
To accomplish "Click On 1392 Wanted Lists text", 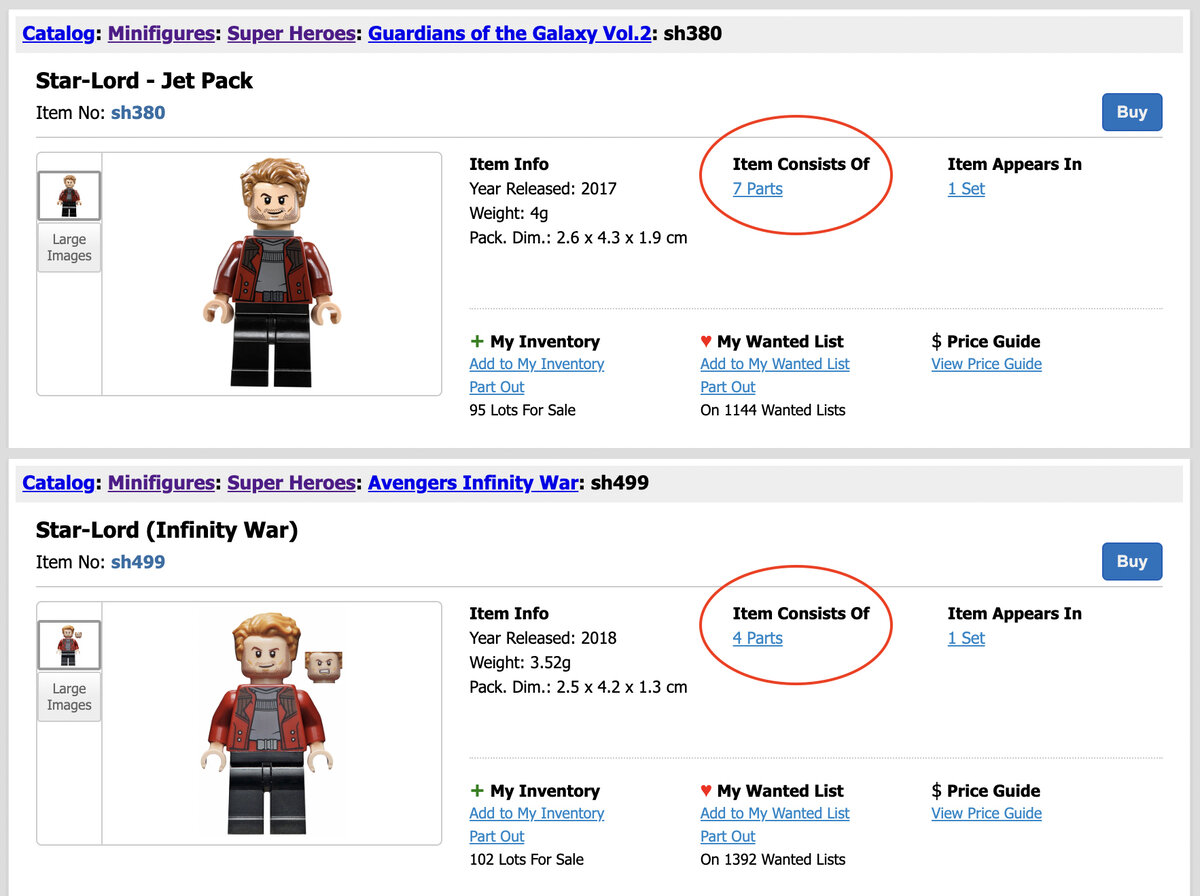I will [x=772, y=859].
